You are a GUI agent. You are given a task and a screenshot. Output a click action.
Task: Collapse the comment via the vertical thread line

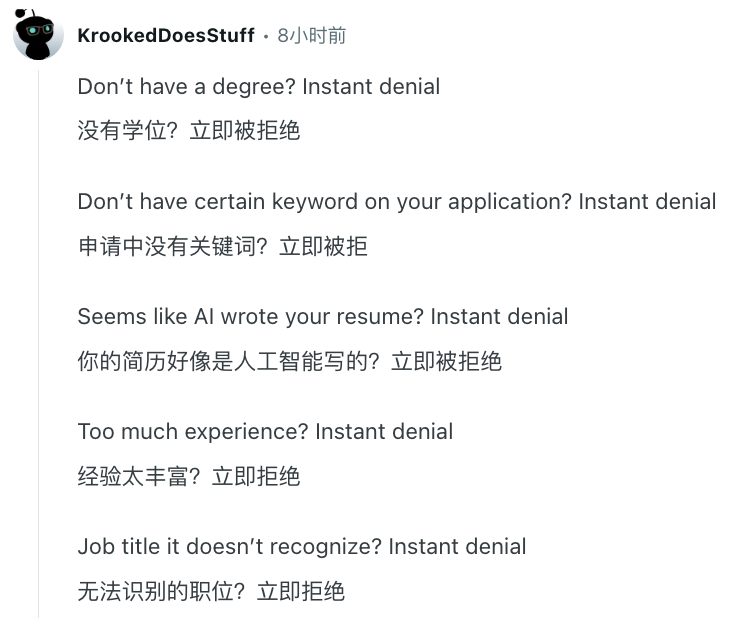[38, 344]
